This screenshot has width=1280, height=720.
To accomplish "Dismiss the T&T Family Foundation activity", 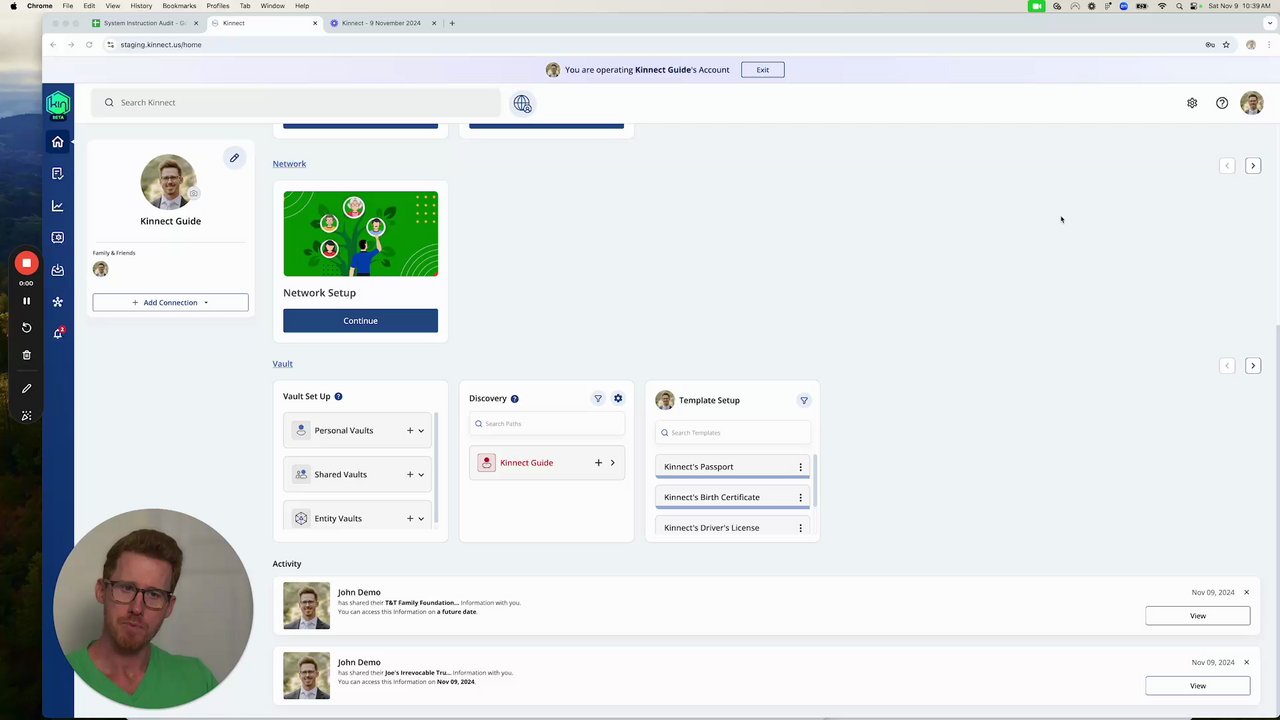I will tap(1246, 593).
